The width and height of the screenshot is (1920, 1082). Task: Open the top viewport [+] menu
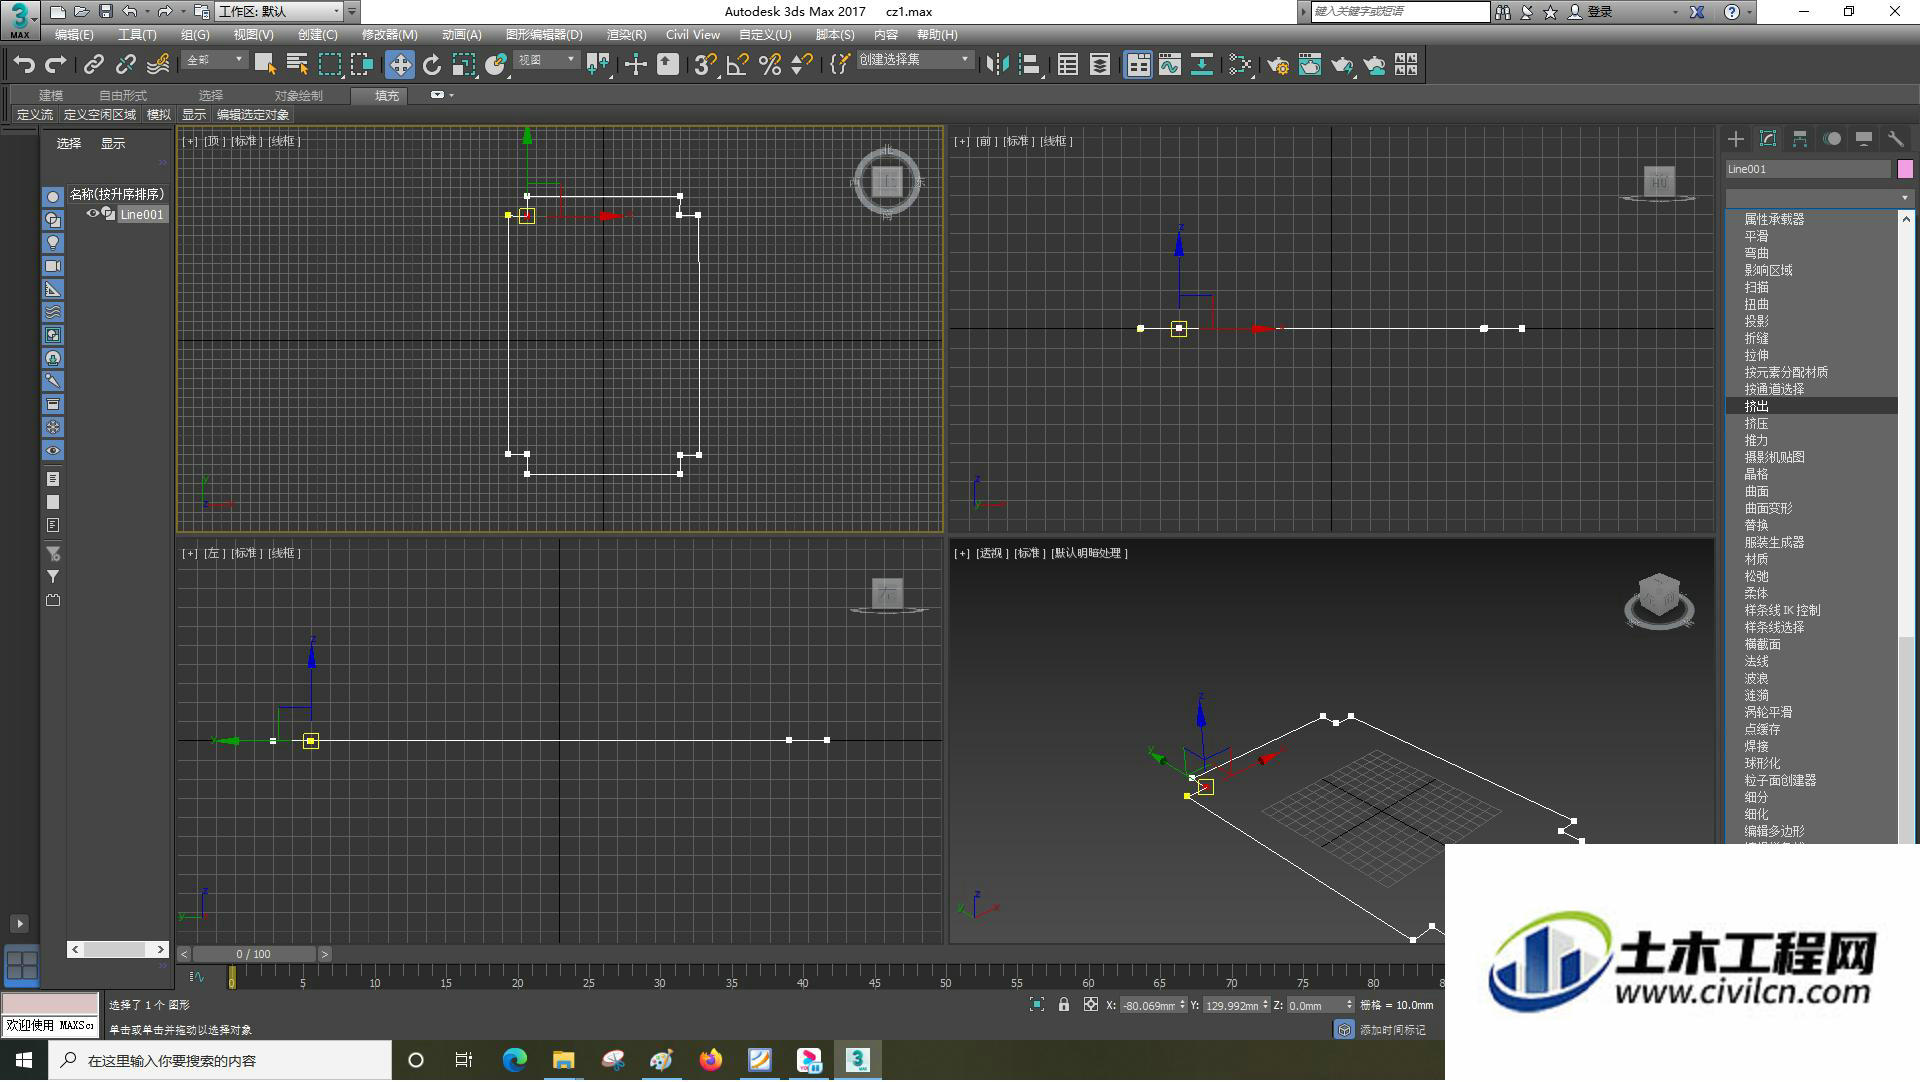point(190,141)
